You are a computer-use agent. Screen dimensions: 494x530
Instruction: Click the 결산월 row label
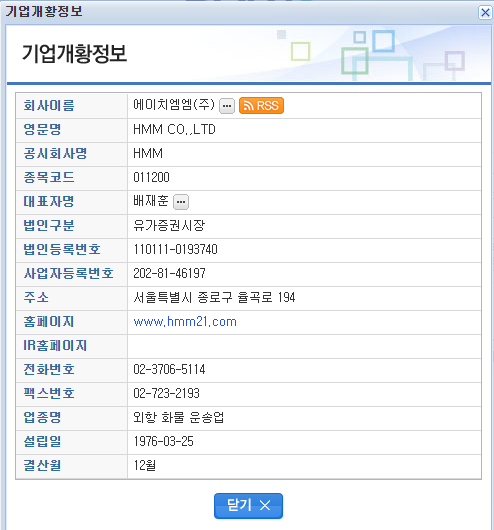pyautogui.click(x=42, y=465)
